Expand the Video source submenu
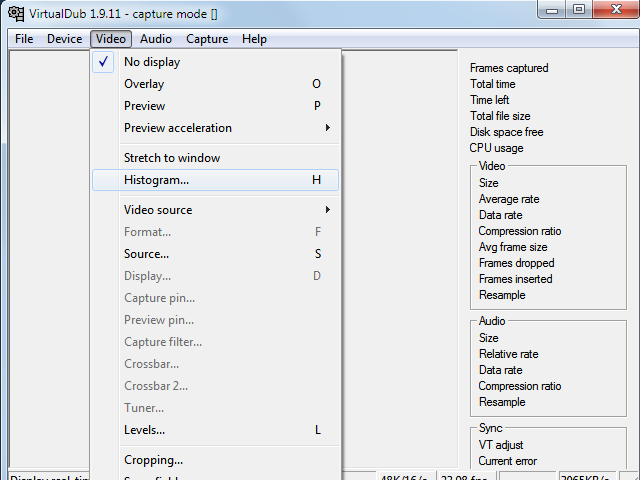The width and height of the screenshot is (640, 480). 216,210
